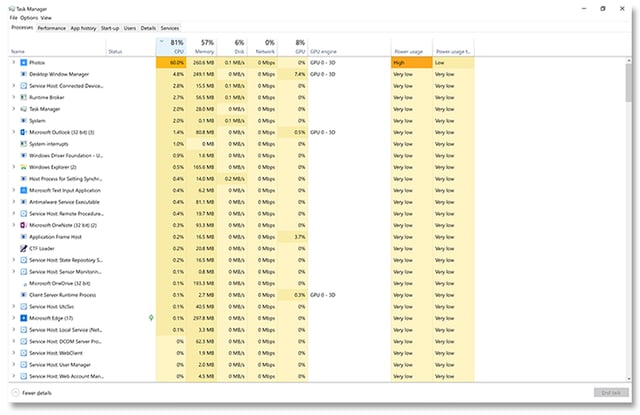Sort processes by Memory column header
This screenshot has height=415, width=640.
click(202, 47)
